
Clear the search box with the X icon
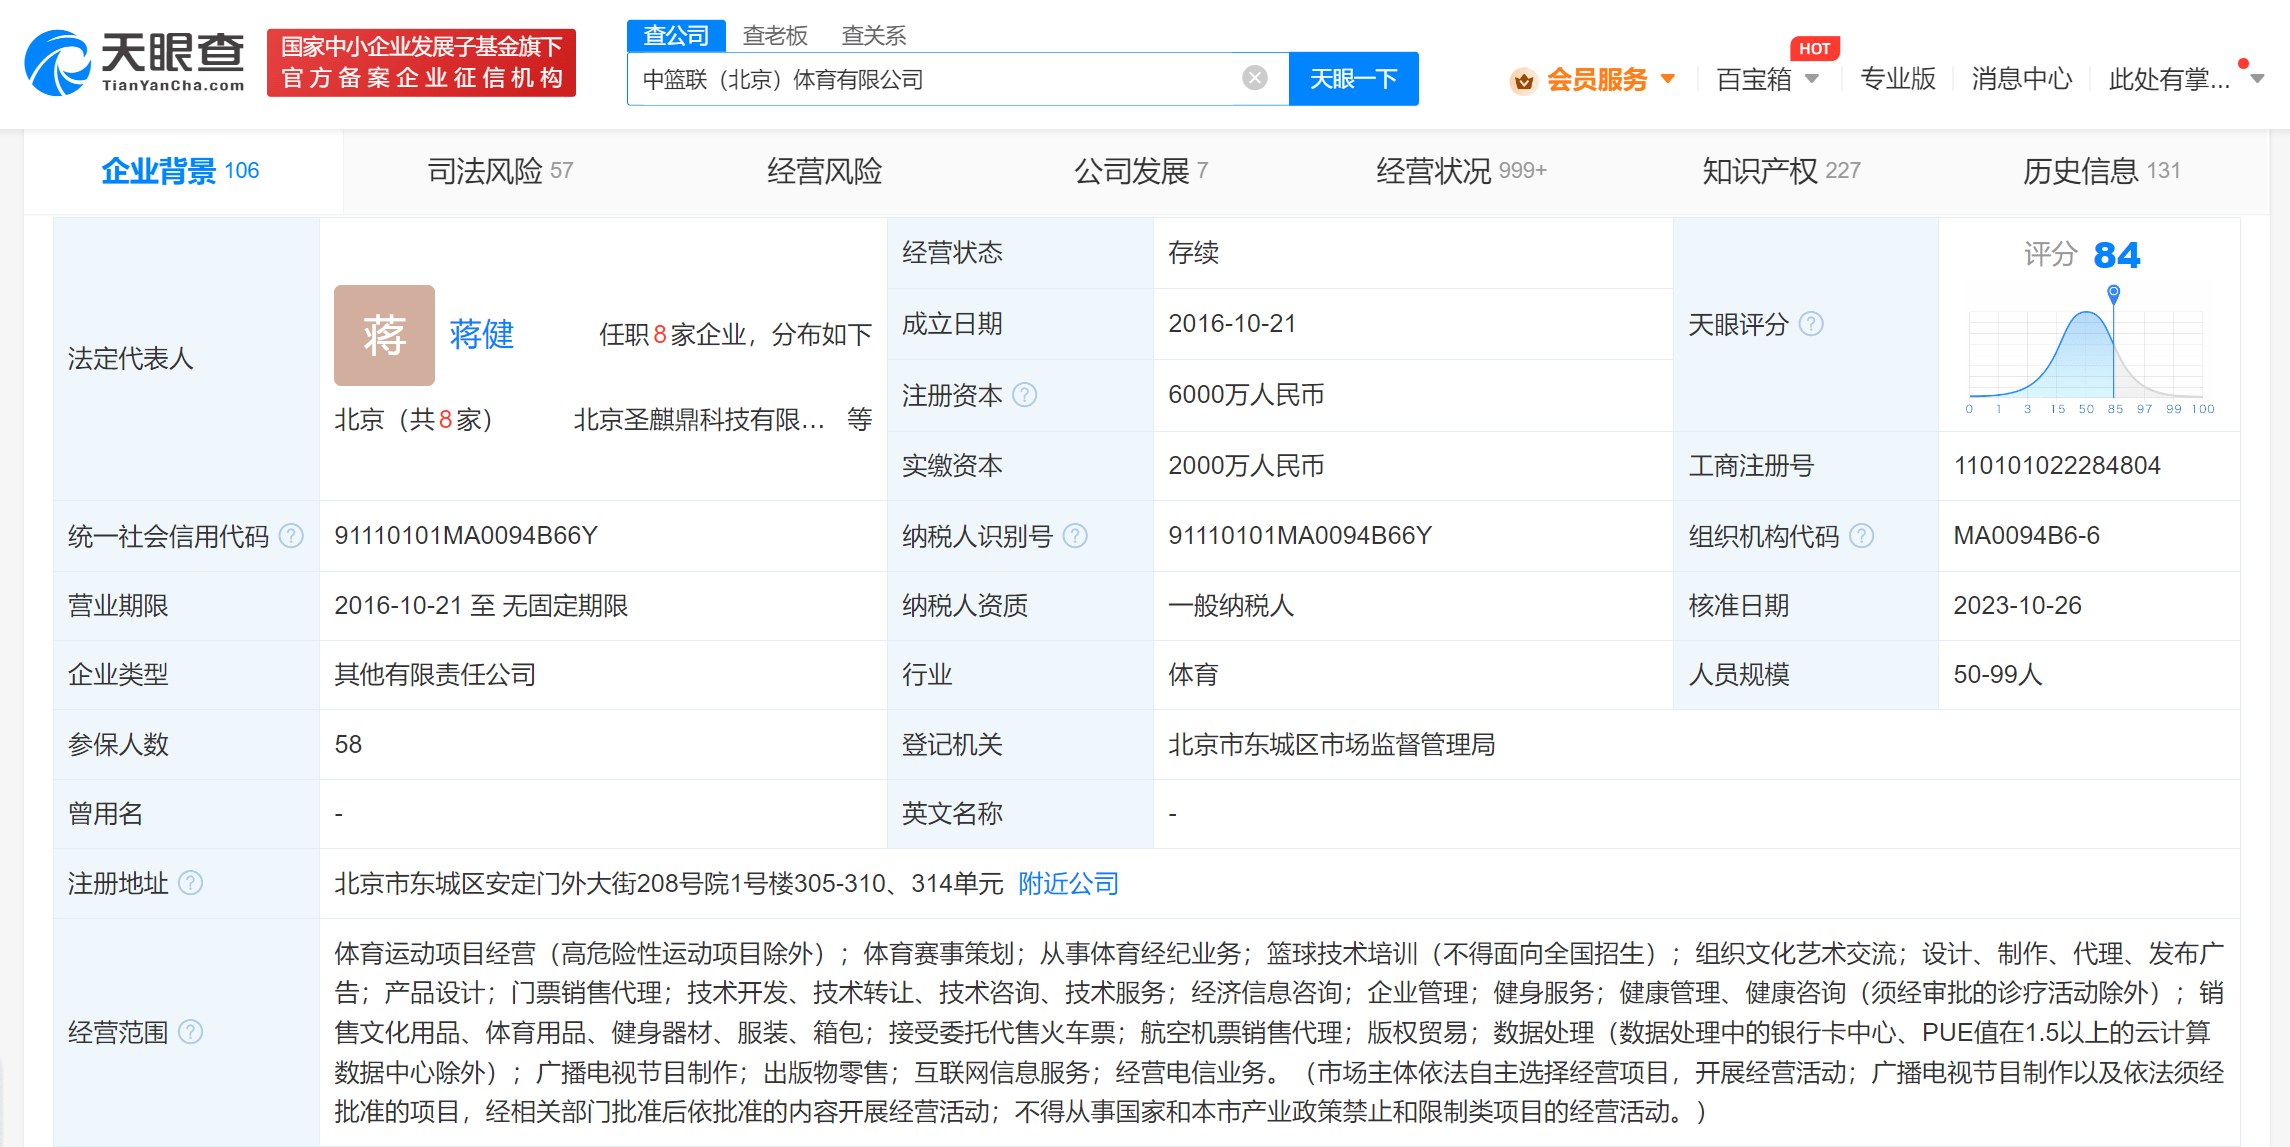pyautogui.click(x=1255, y=78)
